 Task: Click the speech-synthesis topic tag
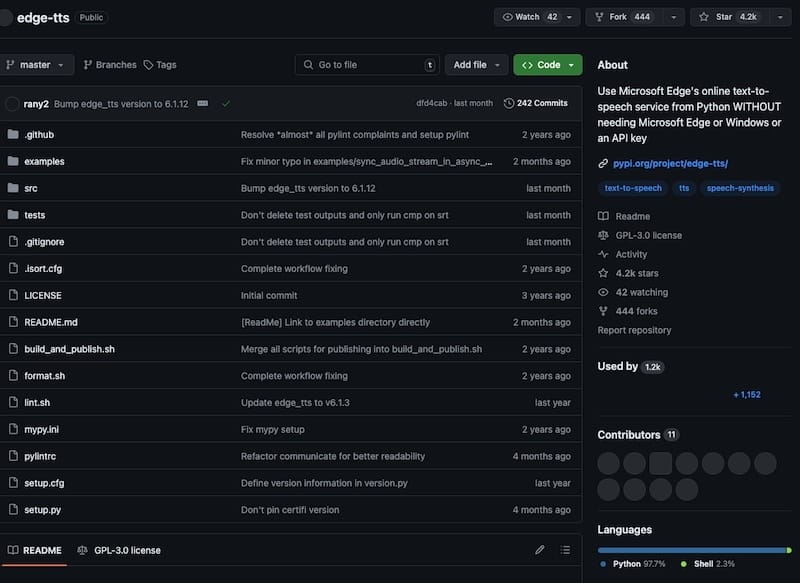740,188
